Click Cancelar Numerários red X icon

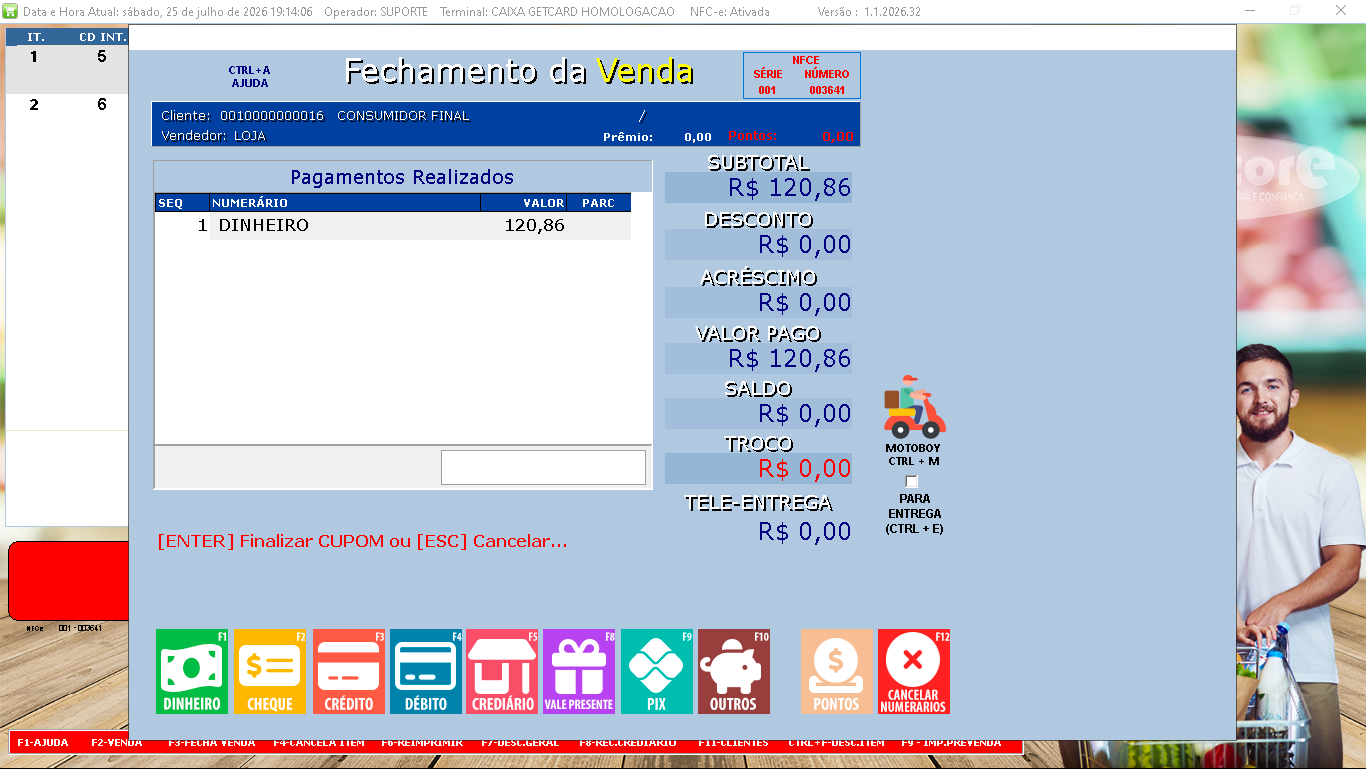pos(914,671)
